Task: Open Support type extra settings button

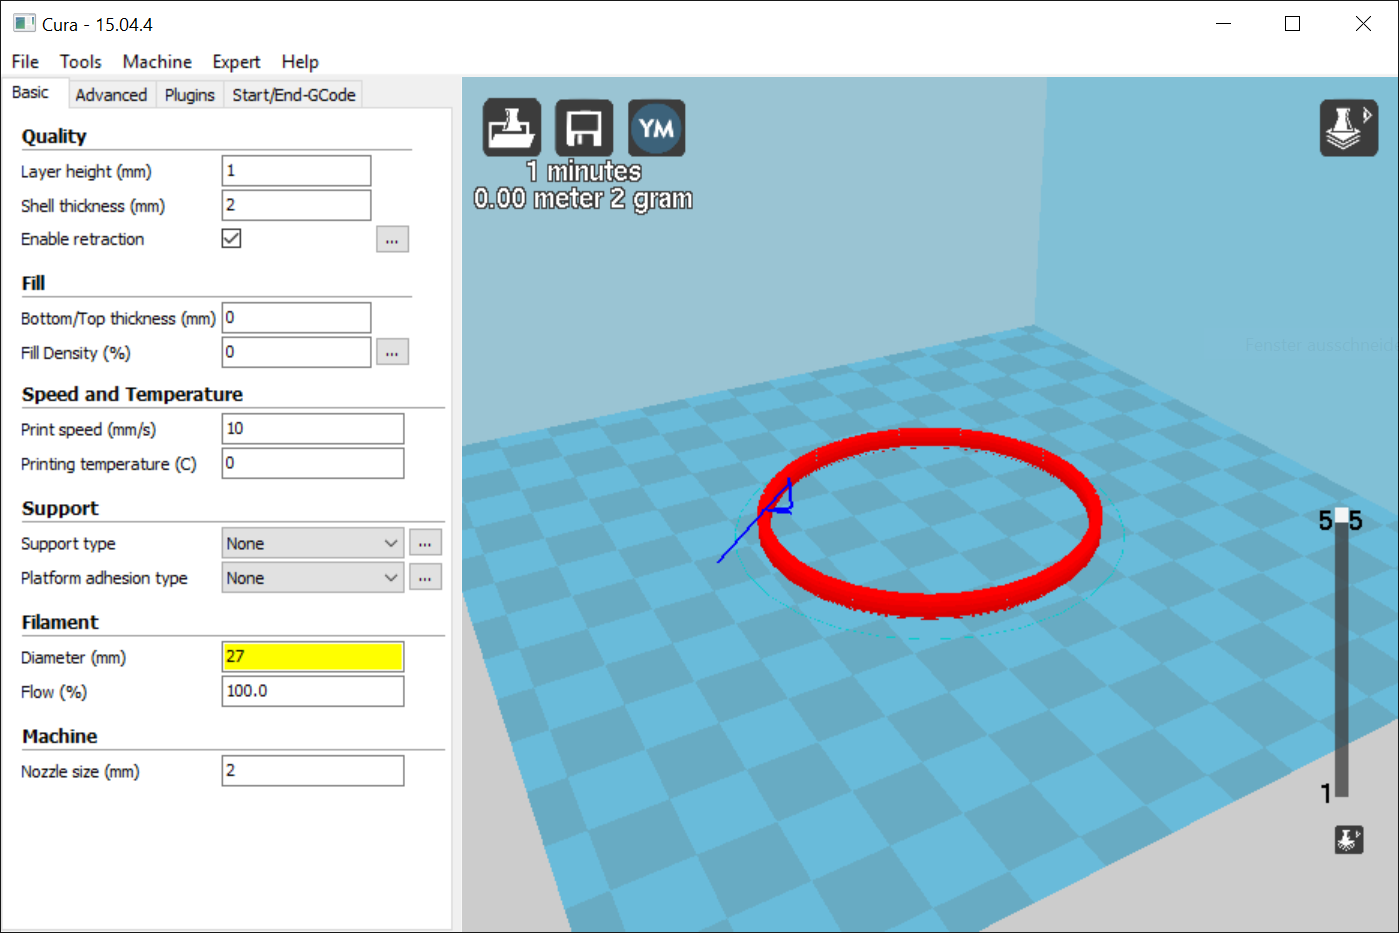Action: [x=425, y=543]
